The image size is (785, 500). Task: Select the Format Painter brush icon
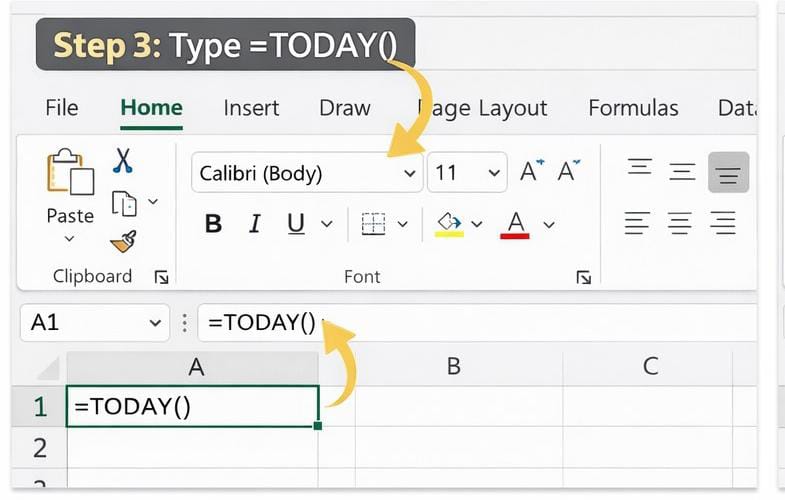(124, 241)
